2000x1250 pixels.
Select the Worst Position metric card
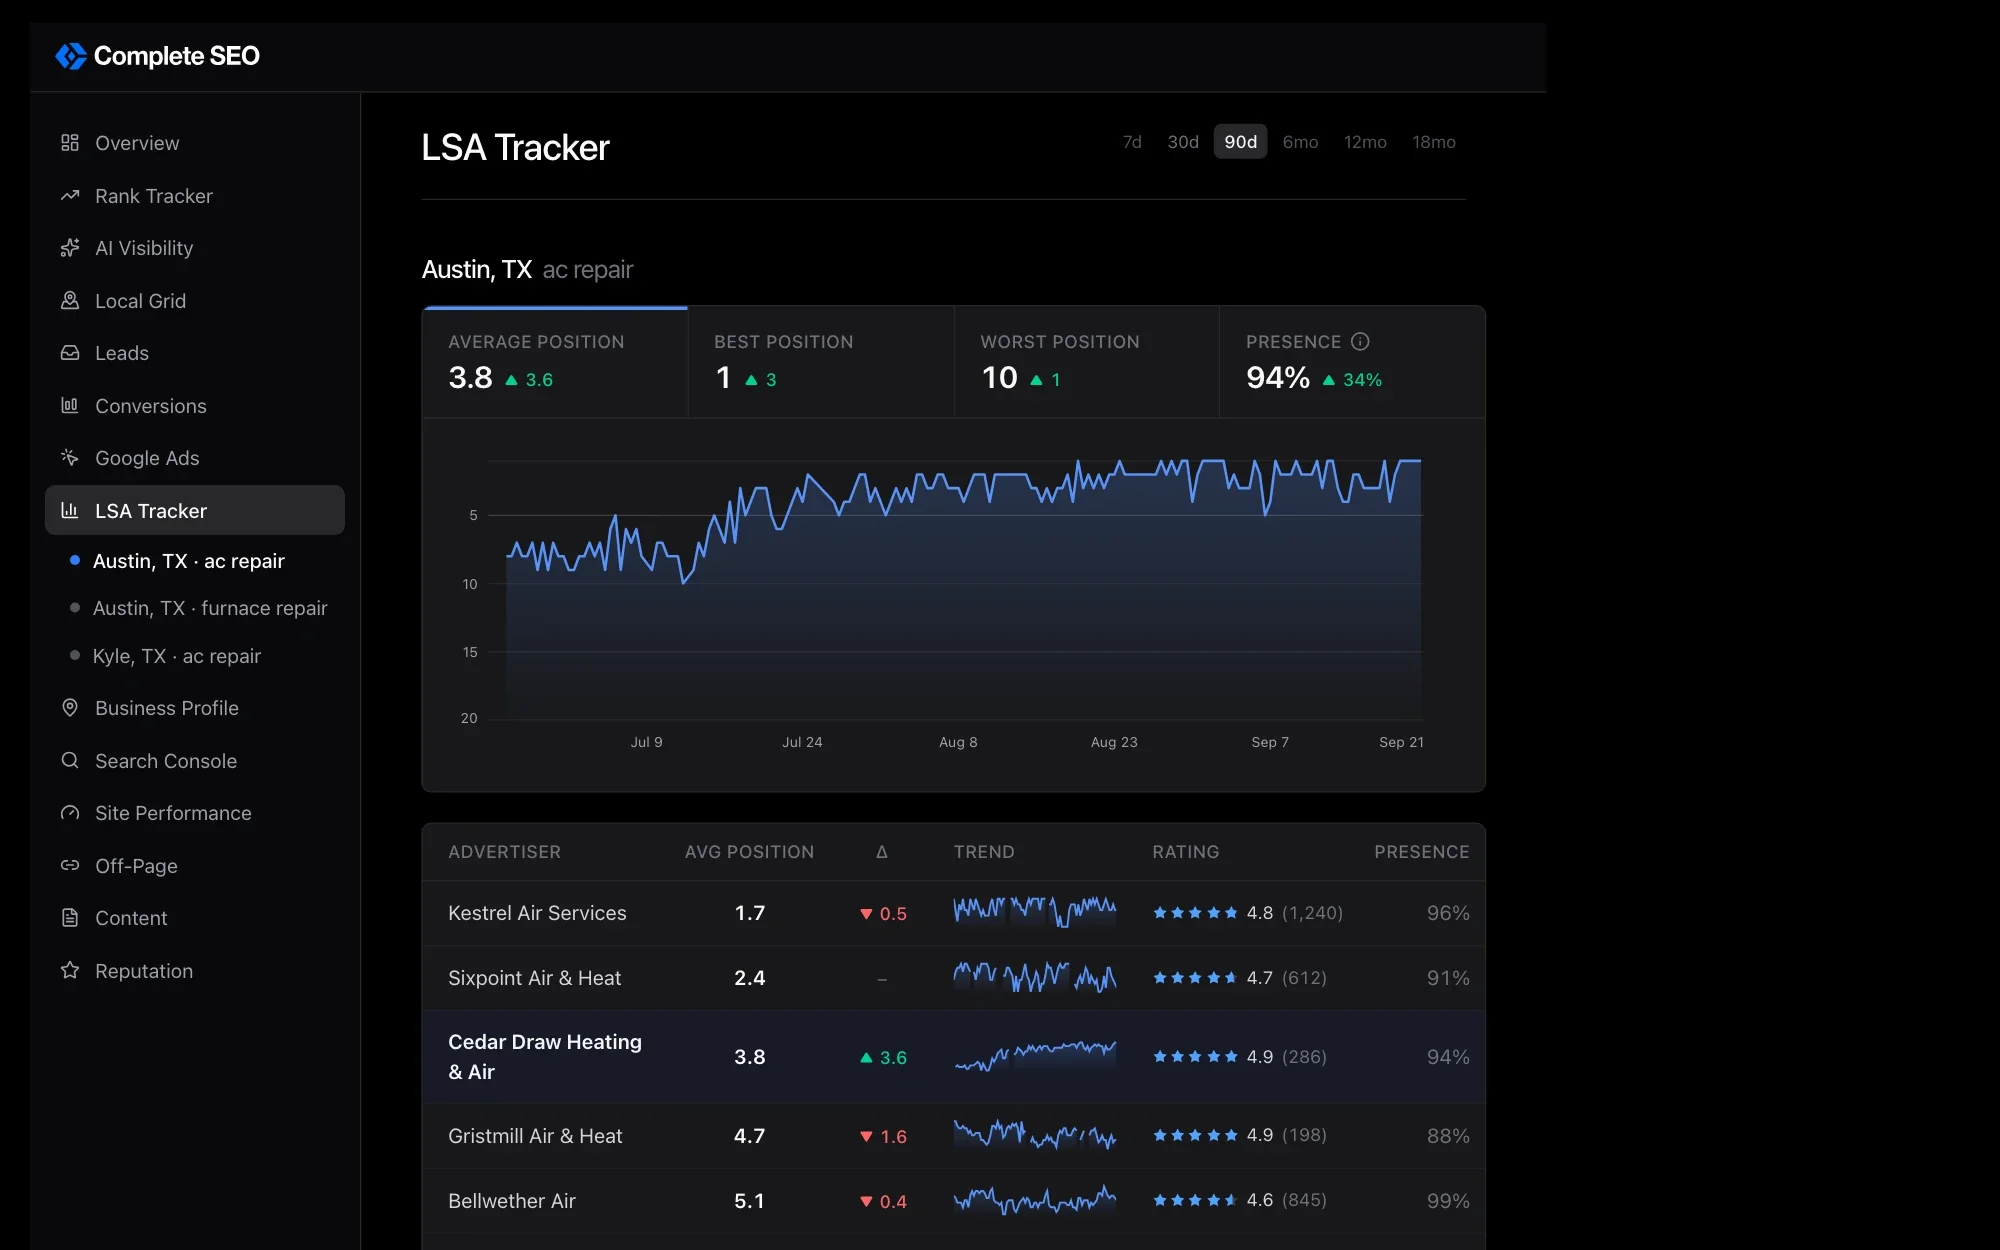pyautogui.click(x=1087, y=362)
